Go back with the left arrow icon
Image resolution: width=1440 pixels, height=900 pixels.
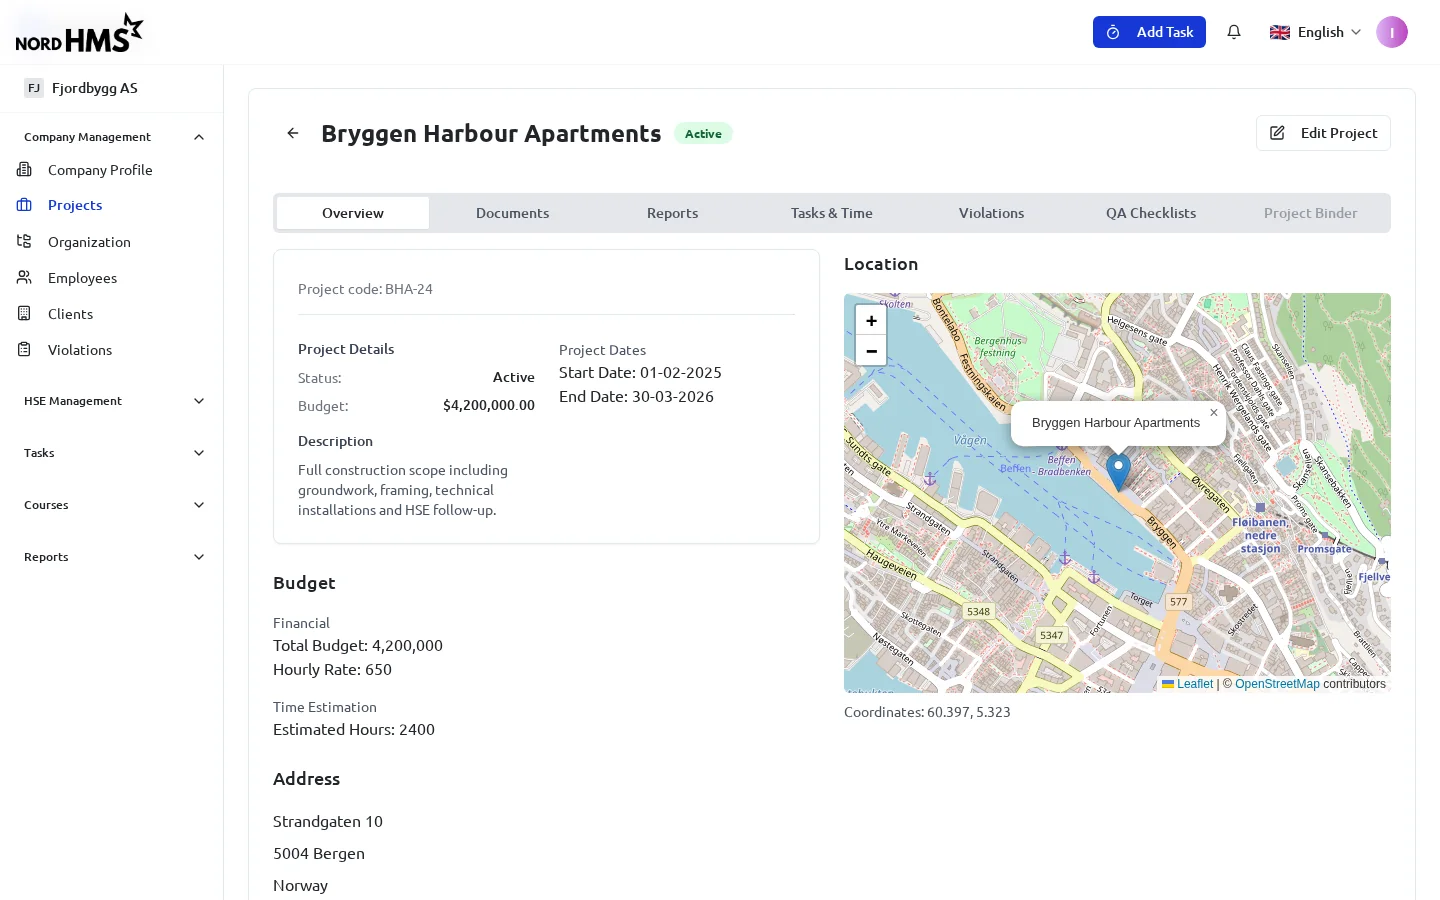(293, 133)
